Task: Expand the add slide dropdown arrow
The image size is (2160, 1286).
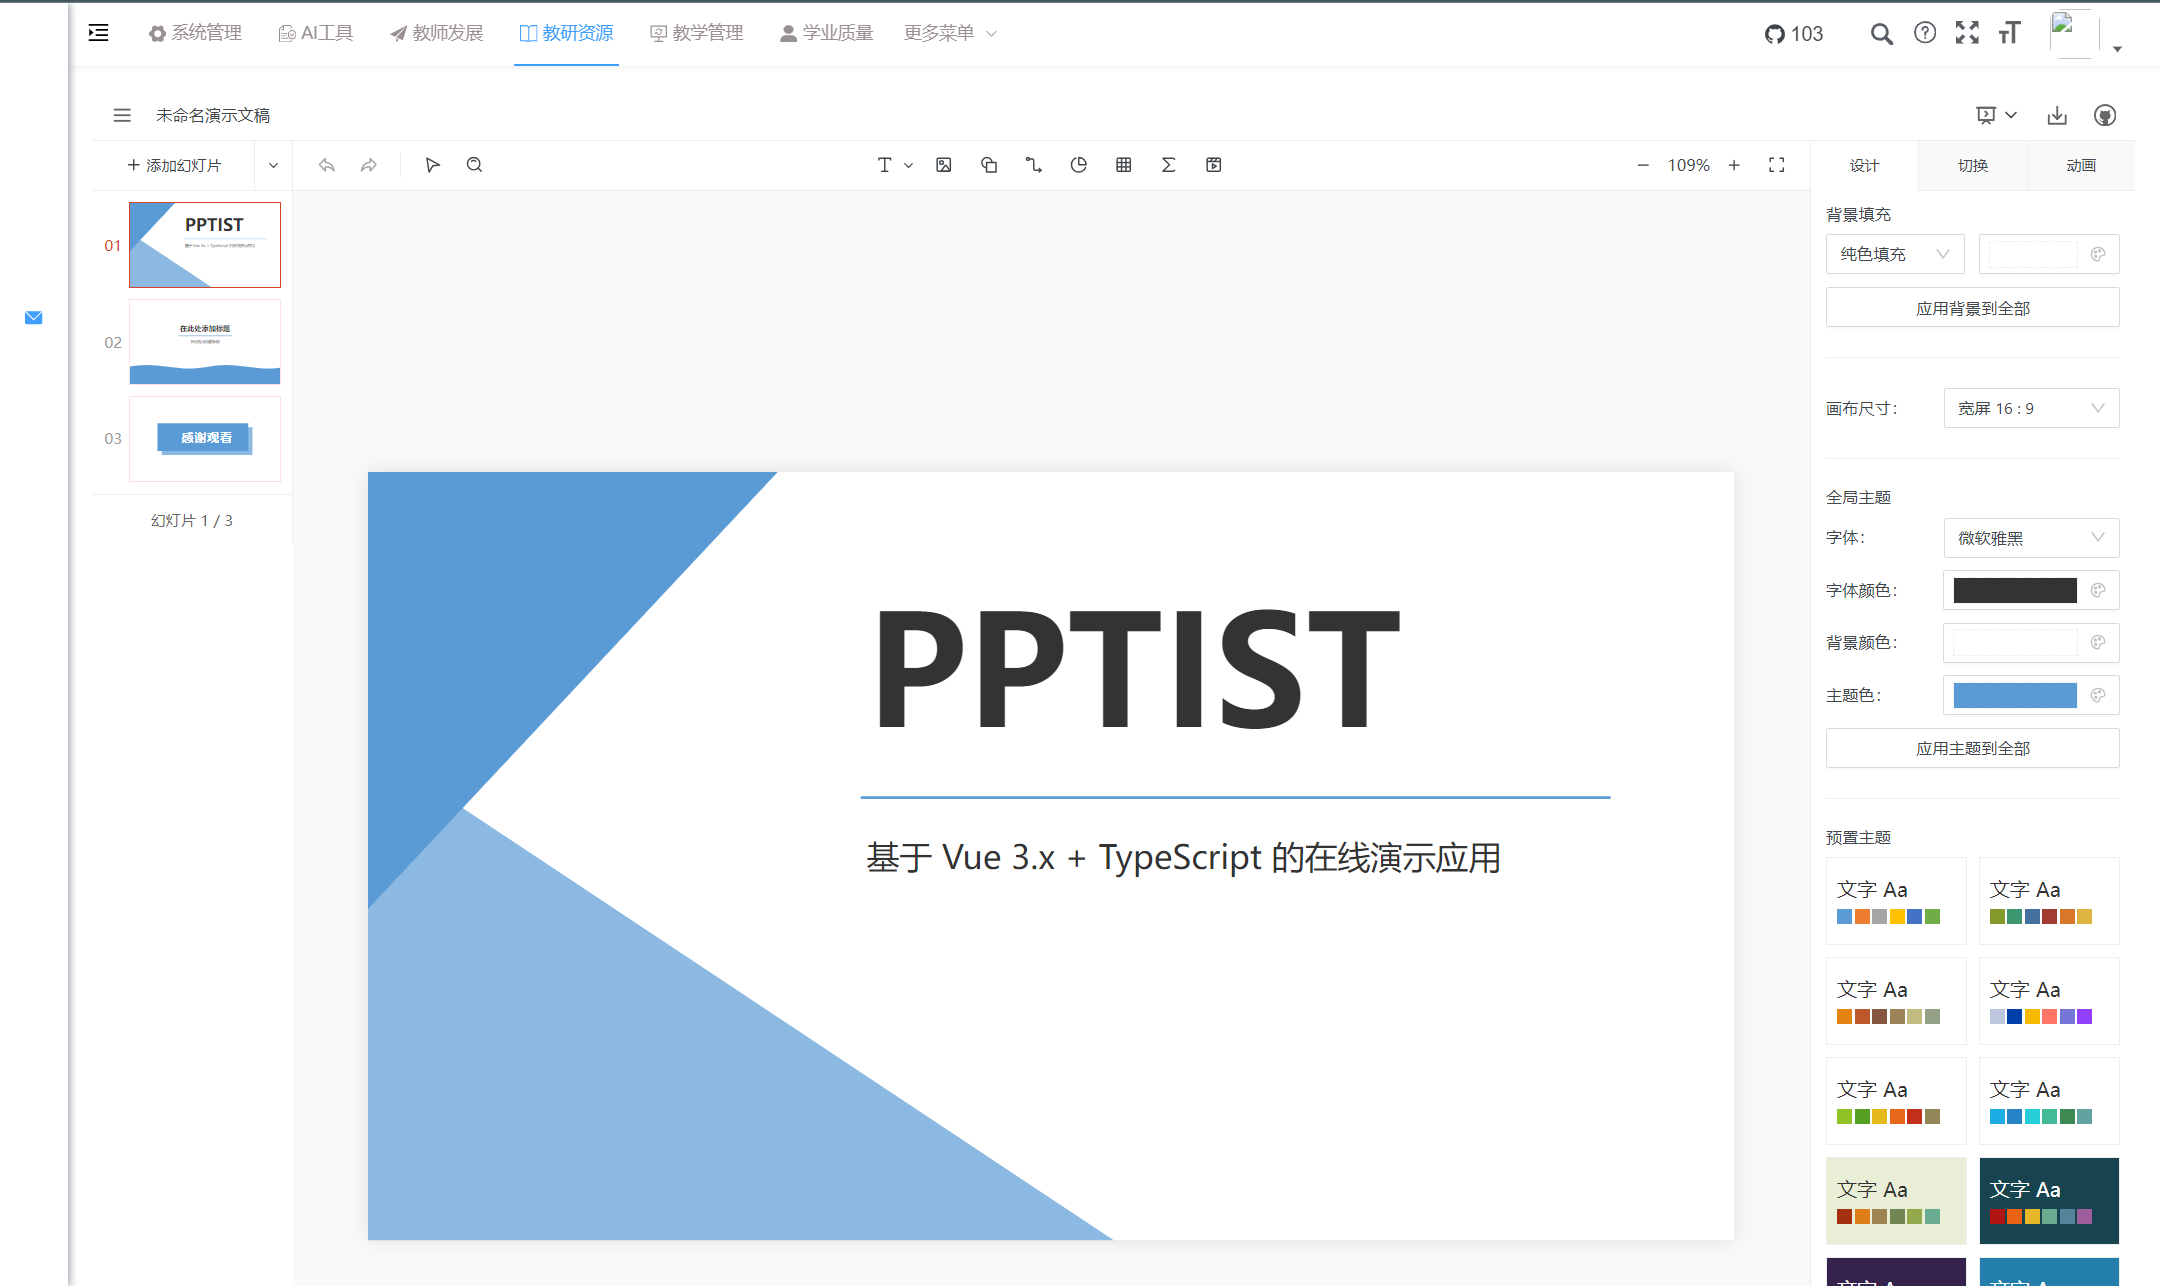Action: coord(273,165)
